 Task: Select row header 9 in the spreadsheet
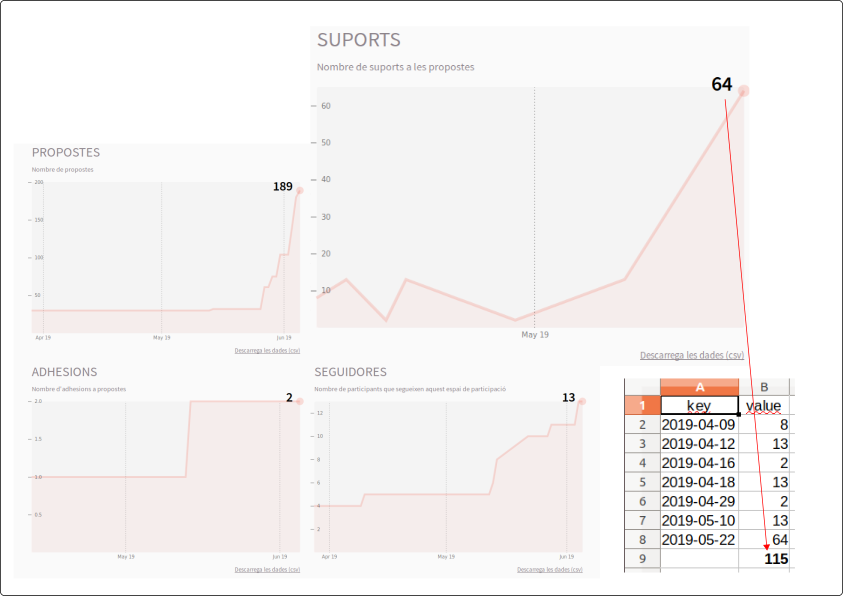click(x=641, y=559)
